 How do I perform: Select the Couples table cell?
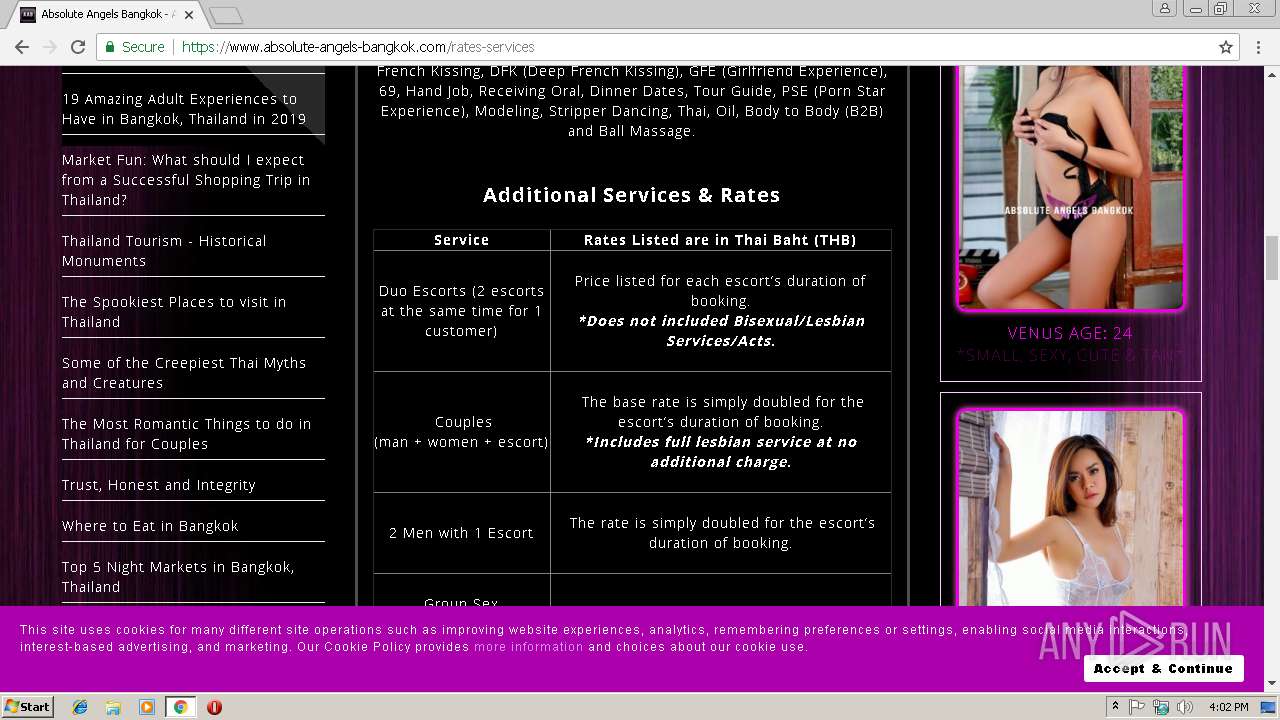pos(461,432)
